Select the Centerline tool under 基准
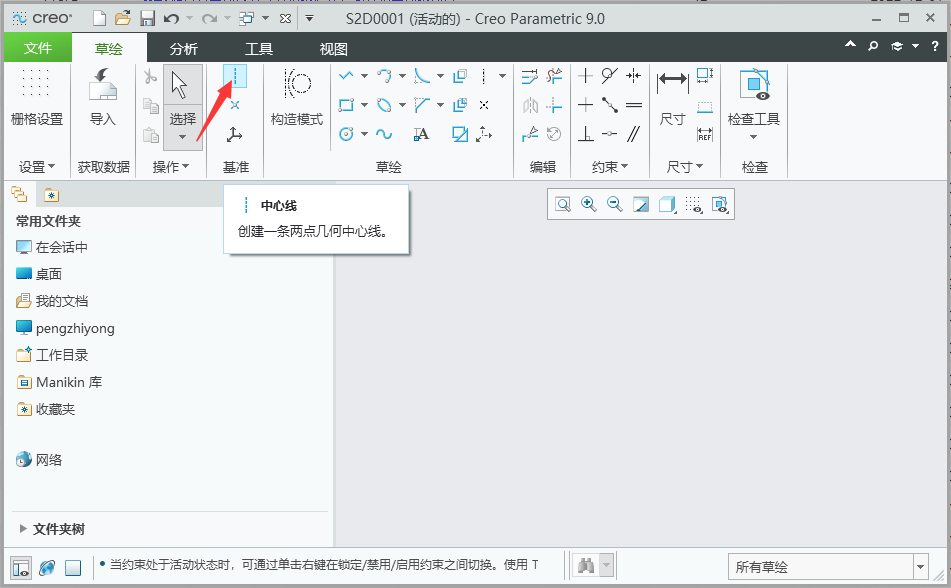951x588 pixels. coord(235,77)
